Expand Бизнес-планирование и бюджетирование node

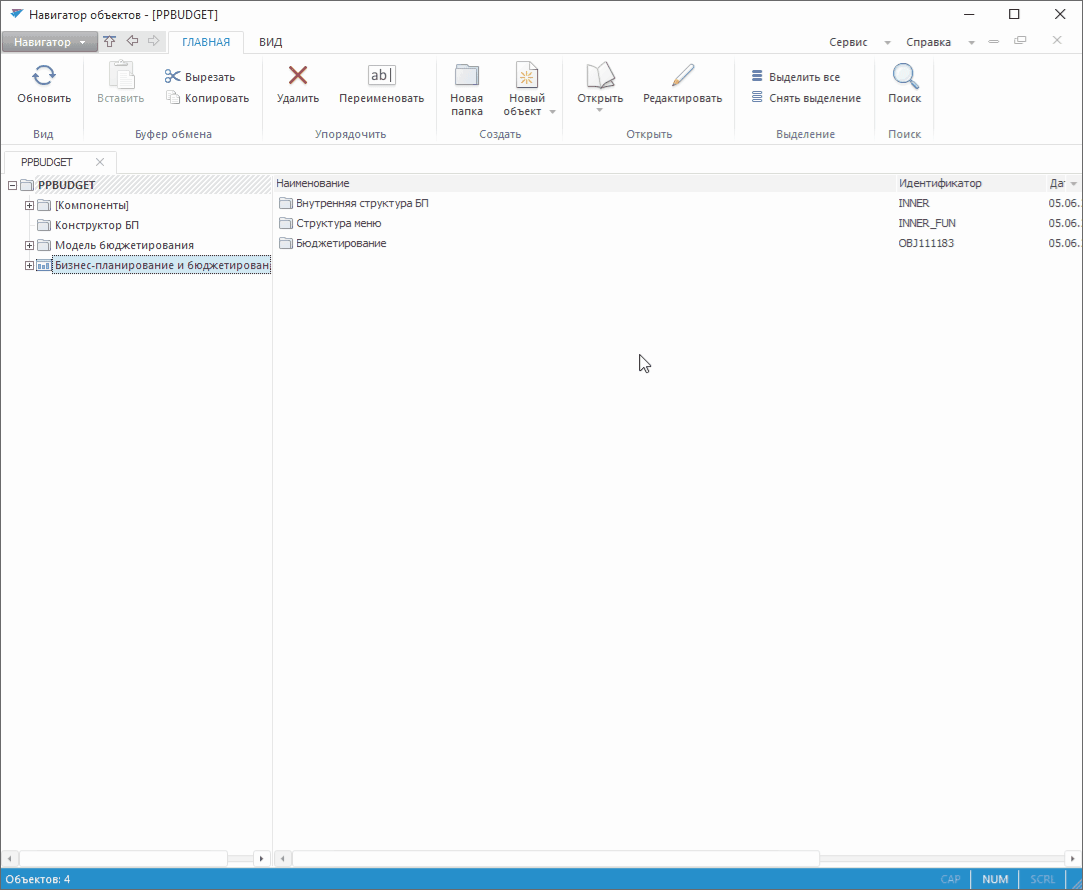29,265
